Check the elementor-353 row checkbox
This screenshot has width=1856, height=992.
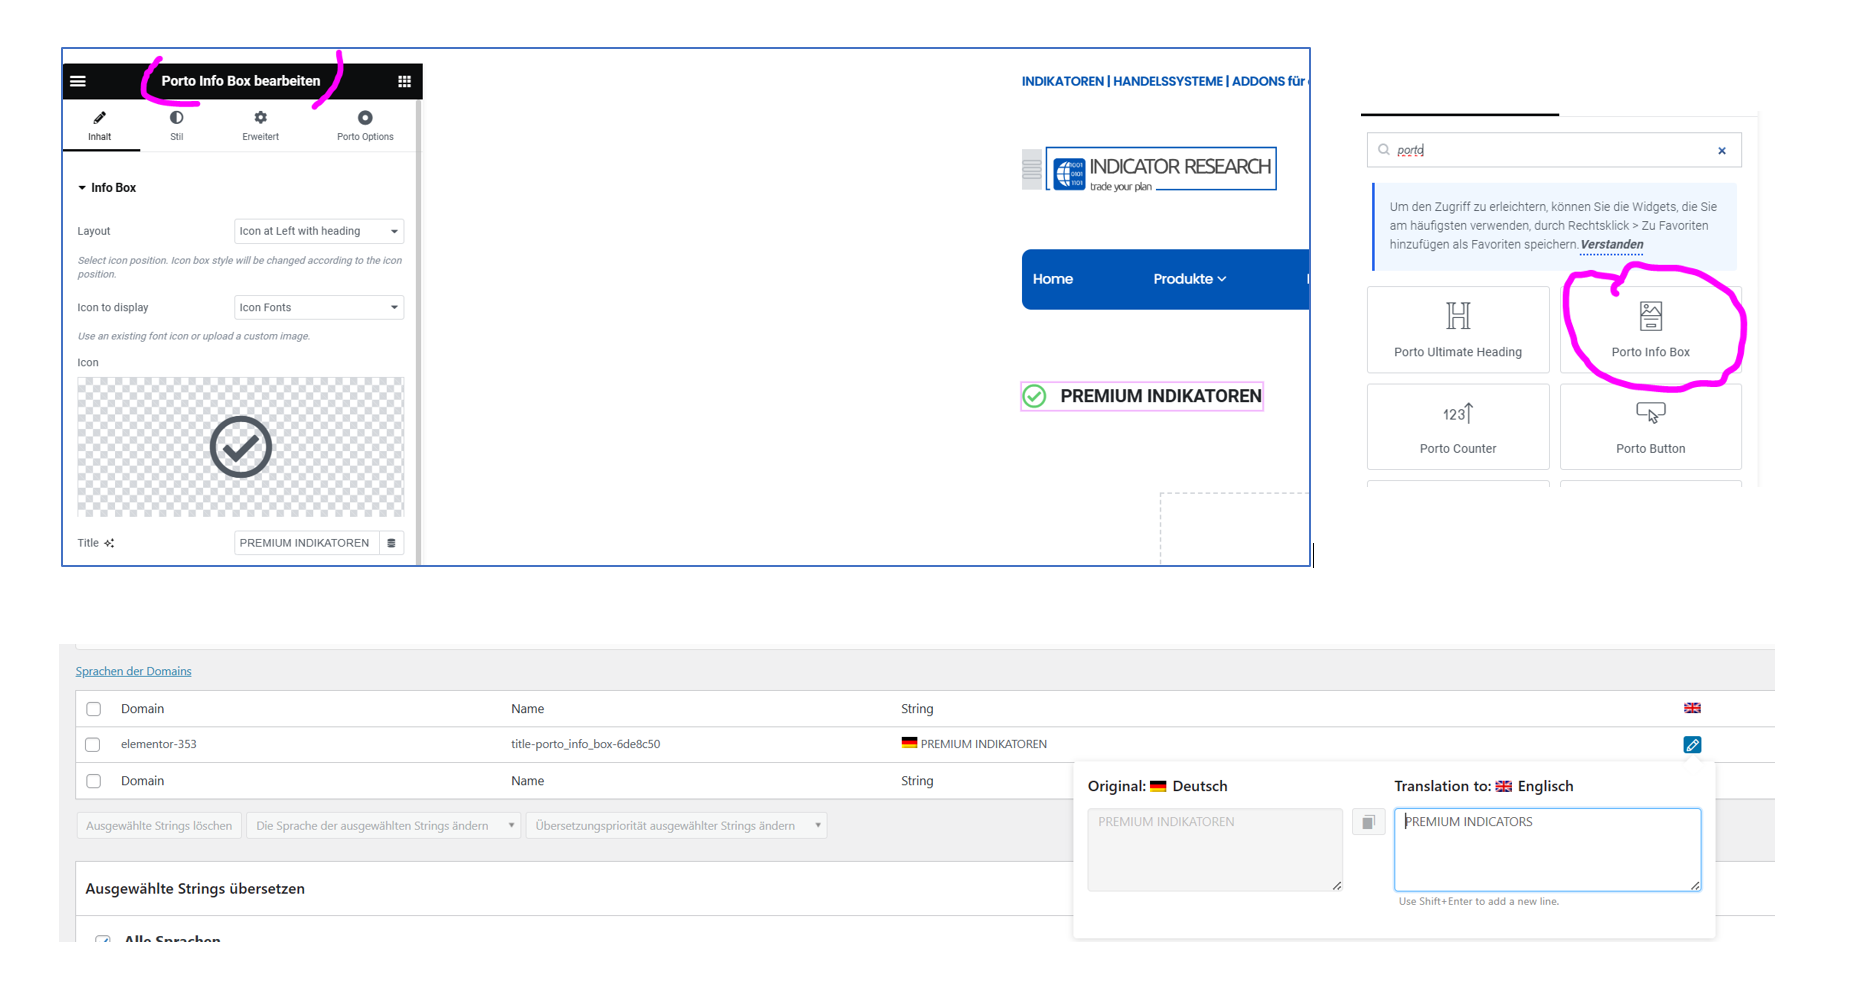point(93,745)
